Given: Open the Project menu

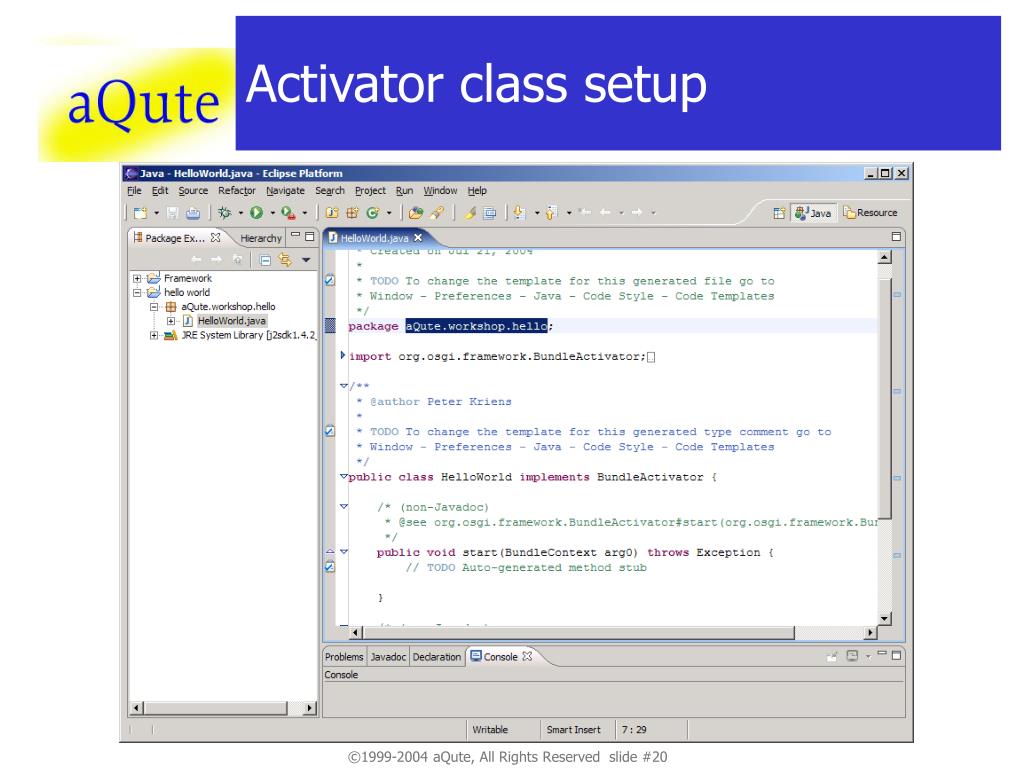Looking at the screenshot, I should [370, 191].
